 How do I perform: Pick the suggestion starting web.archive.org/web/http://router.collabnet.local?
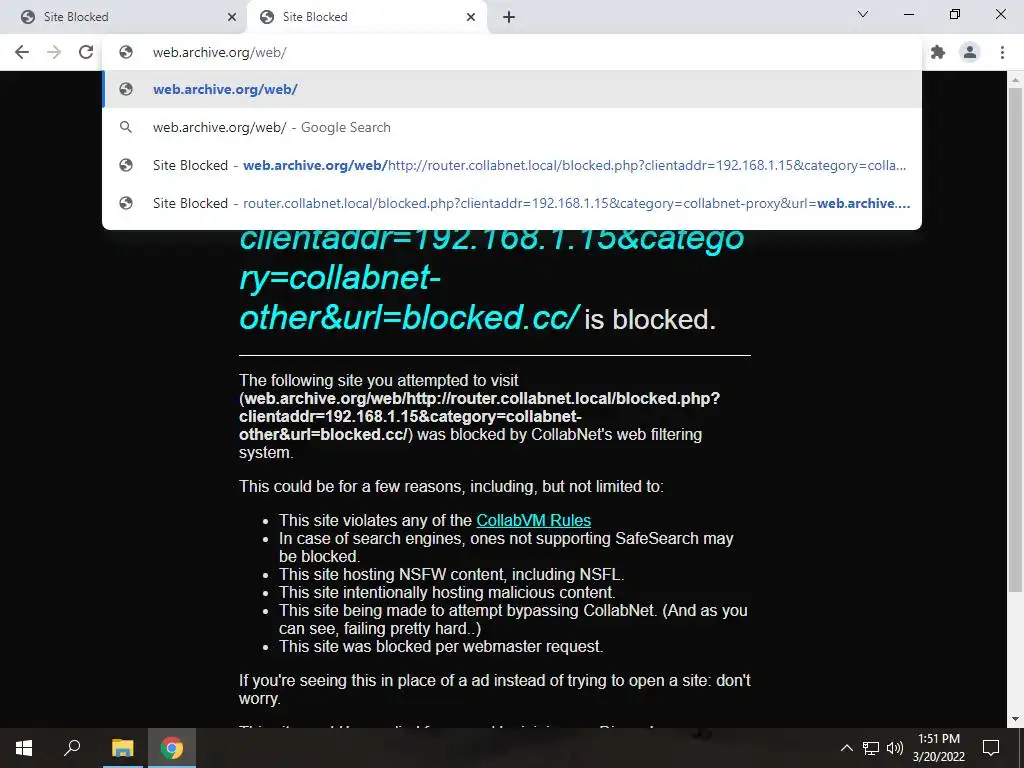tap(512, 165)
